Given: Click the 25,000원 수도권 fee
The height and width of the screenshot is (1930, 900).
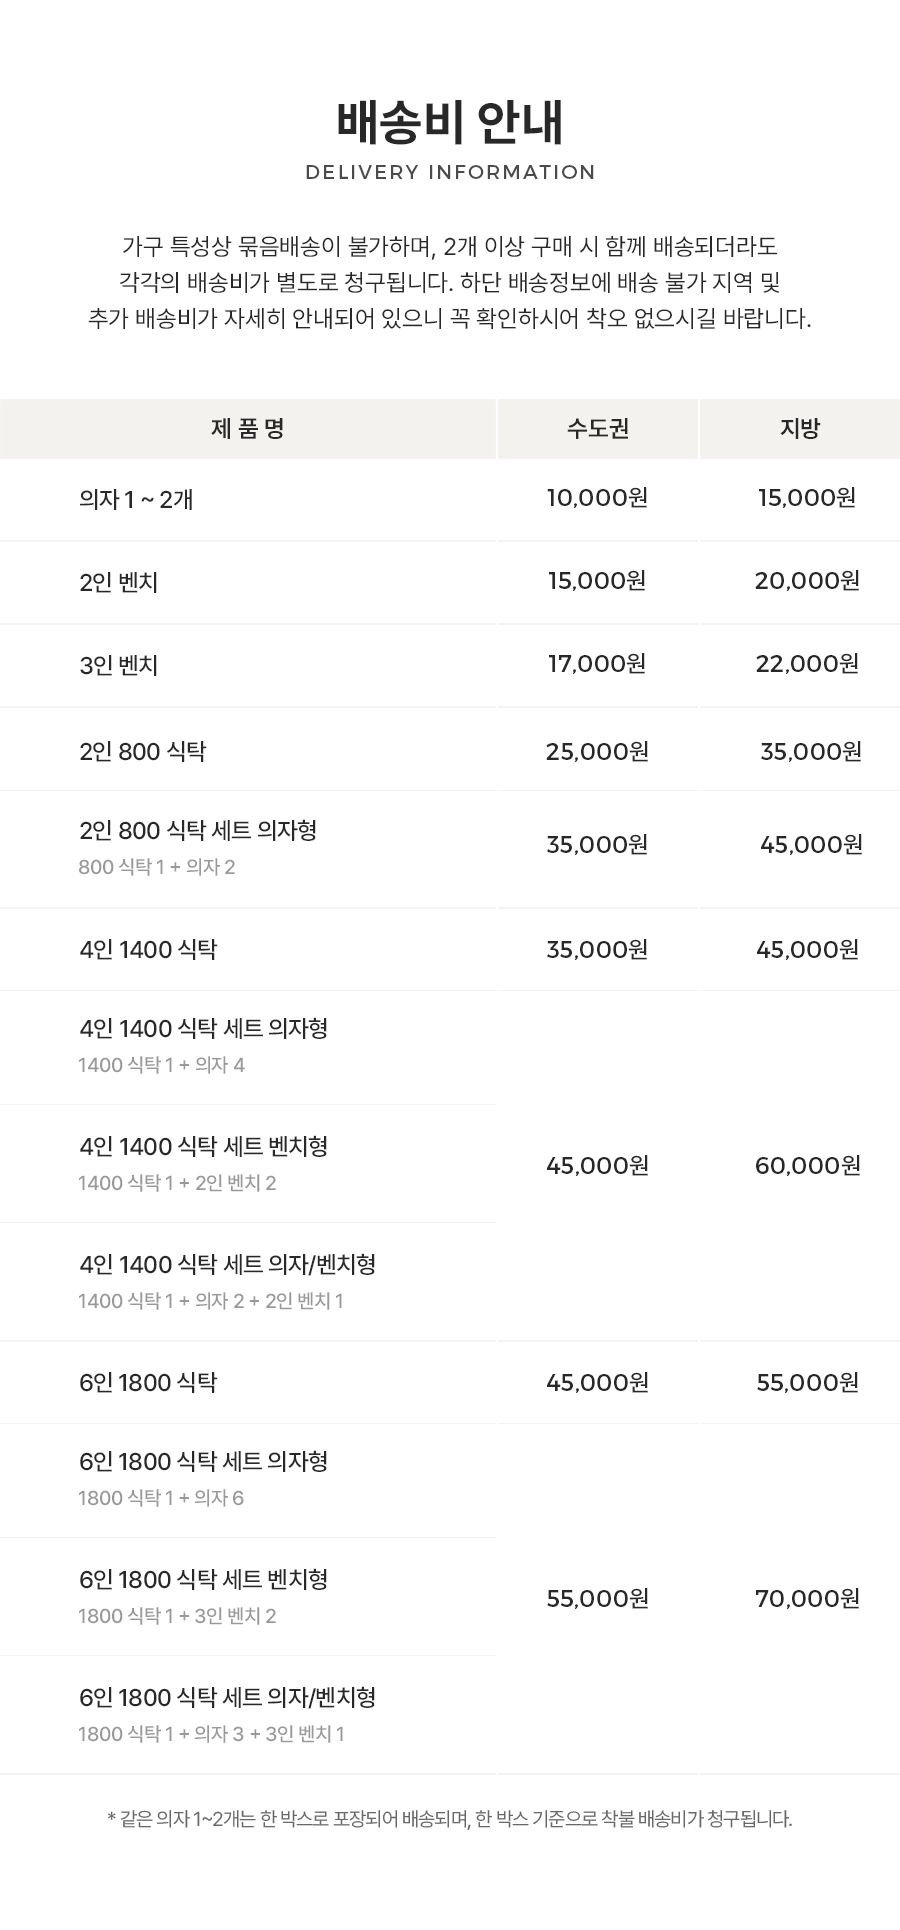Looking at the screenshot, I should click(x=597, y=751).
